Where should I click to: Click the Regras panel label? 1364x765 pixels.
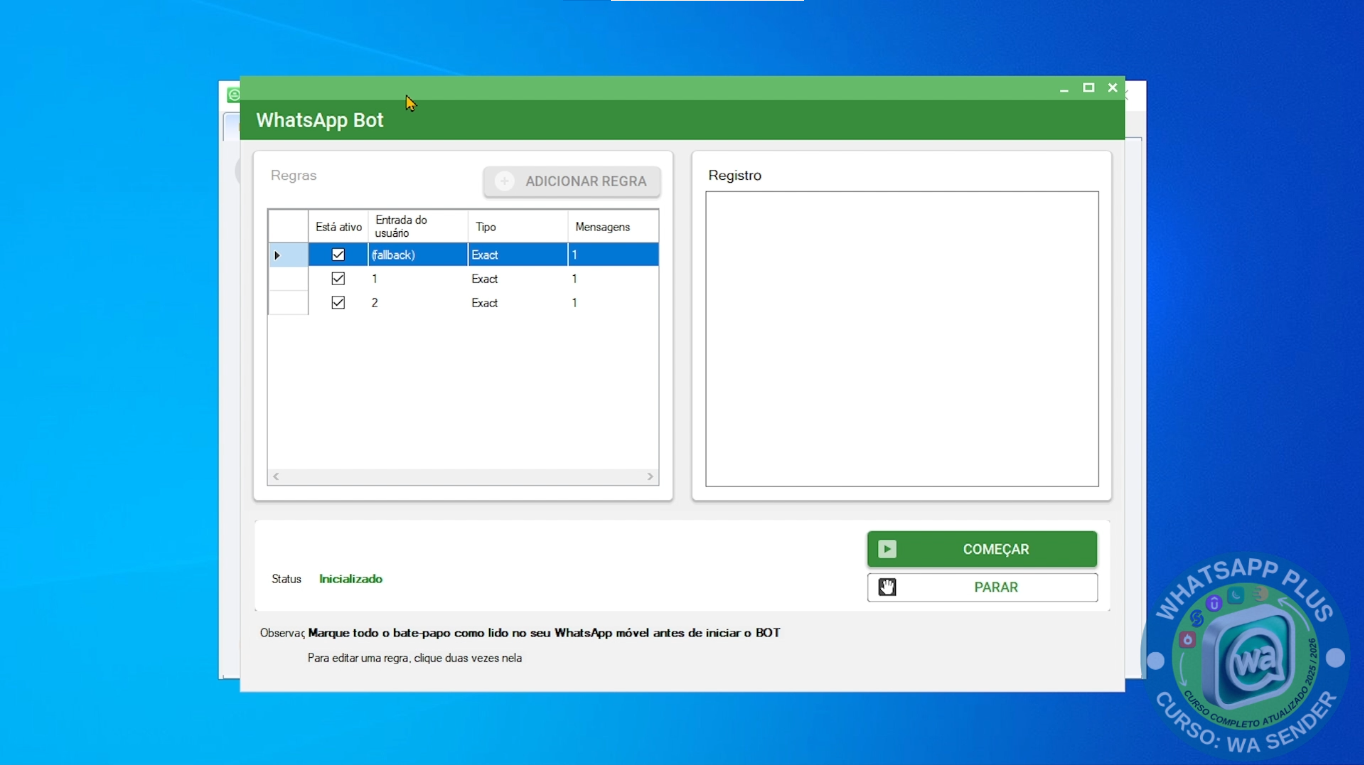[294, 175]
